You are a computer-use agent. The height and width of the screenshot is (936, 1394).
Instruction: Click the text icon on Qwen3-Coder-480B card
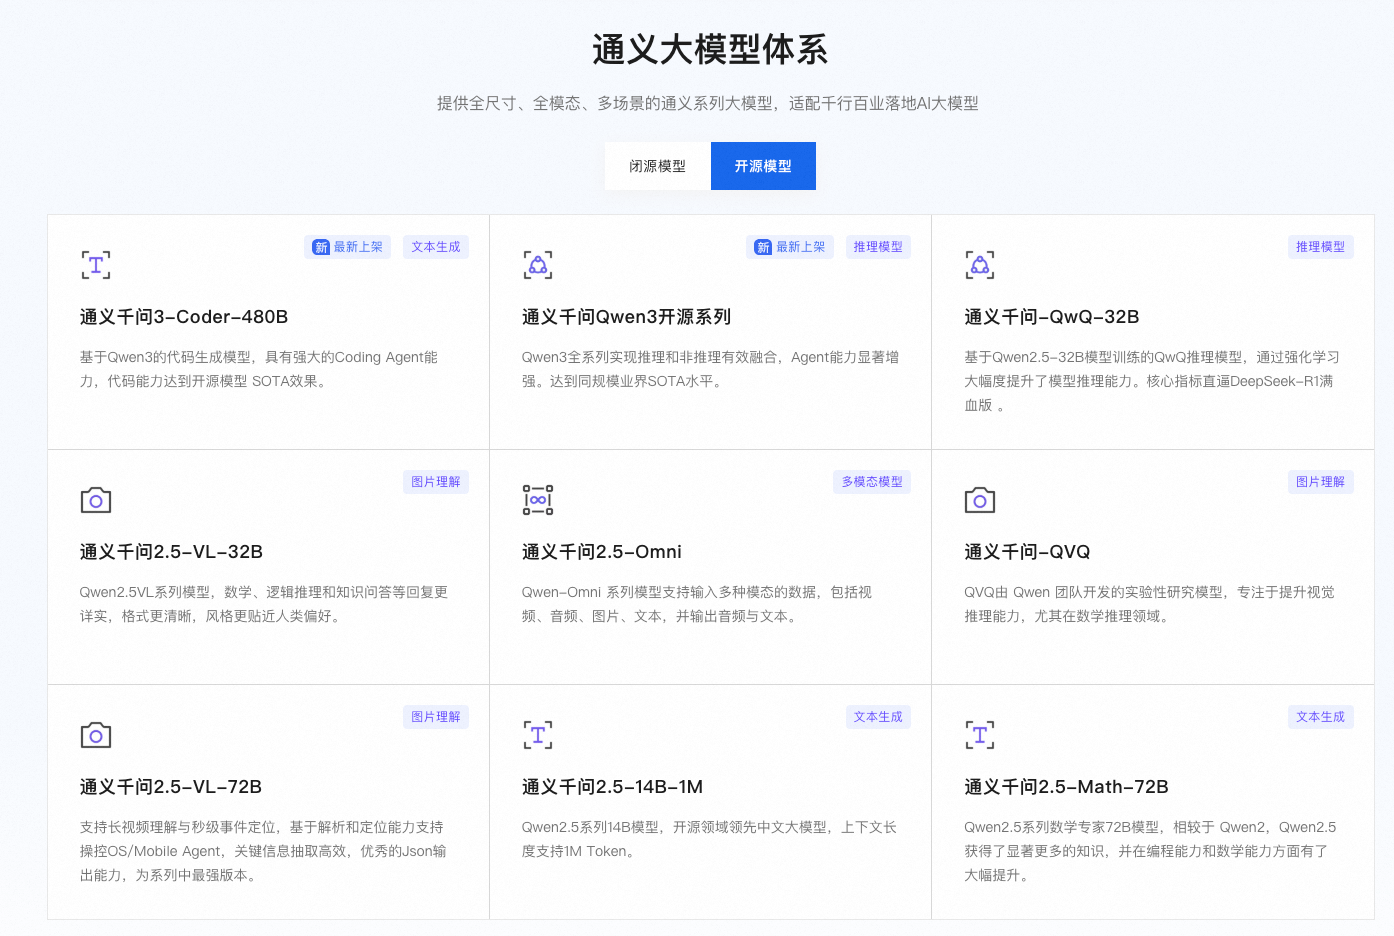point(96,265)
